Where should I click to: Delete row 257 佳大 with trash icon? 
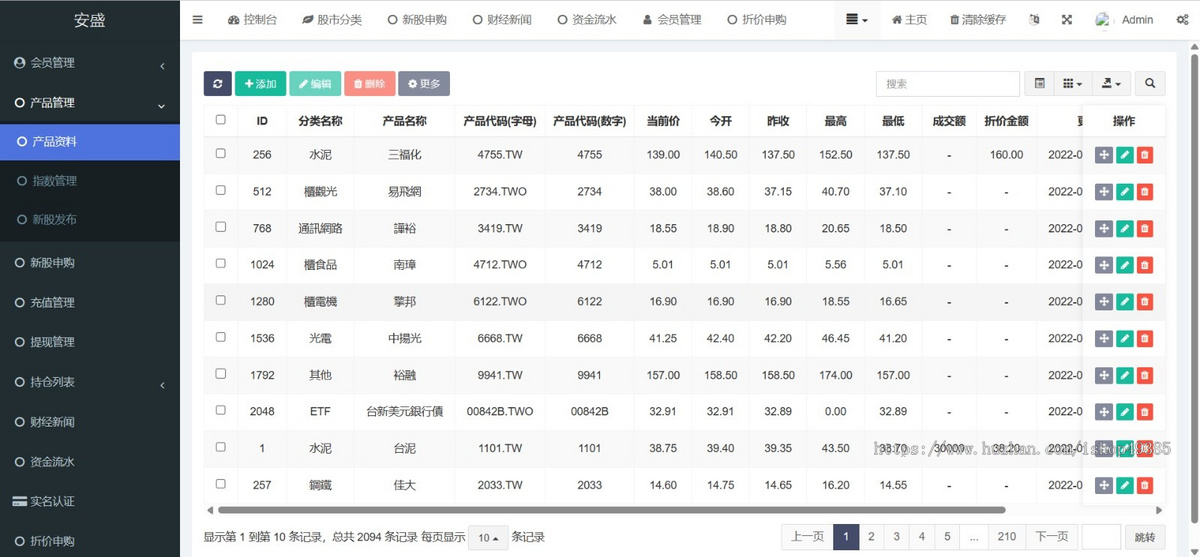1145,485
